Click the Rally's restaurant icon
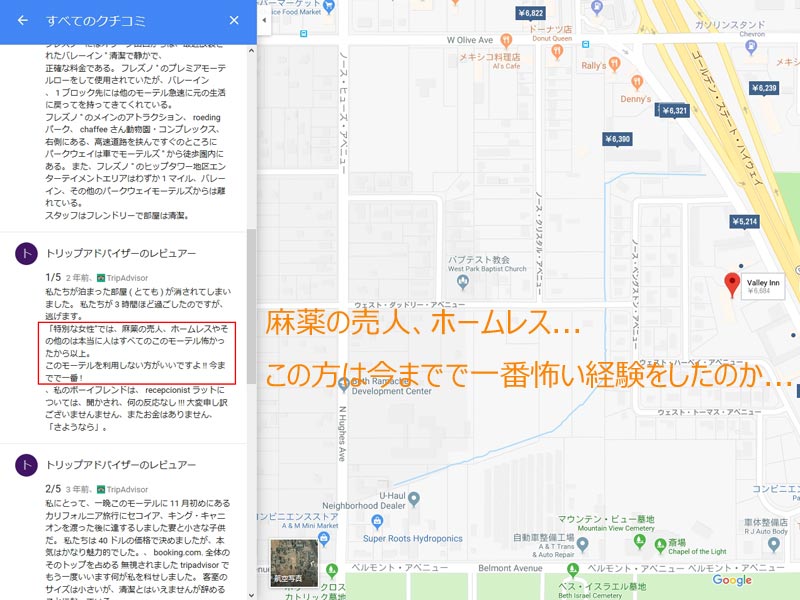 614,64
